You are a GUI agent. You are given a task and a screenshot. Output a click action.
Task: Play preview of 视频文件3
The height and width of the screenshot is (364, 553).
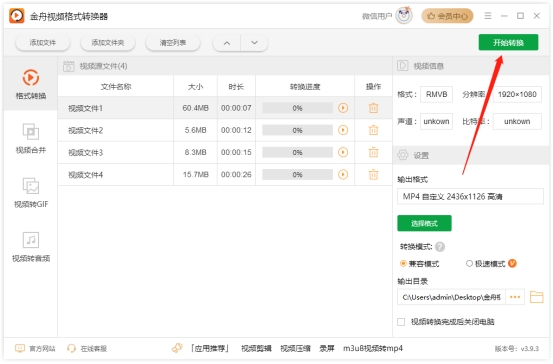[343, 152]
